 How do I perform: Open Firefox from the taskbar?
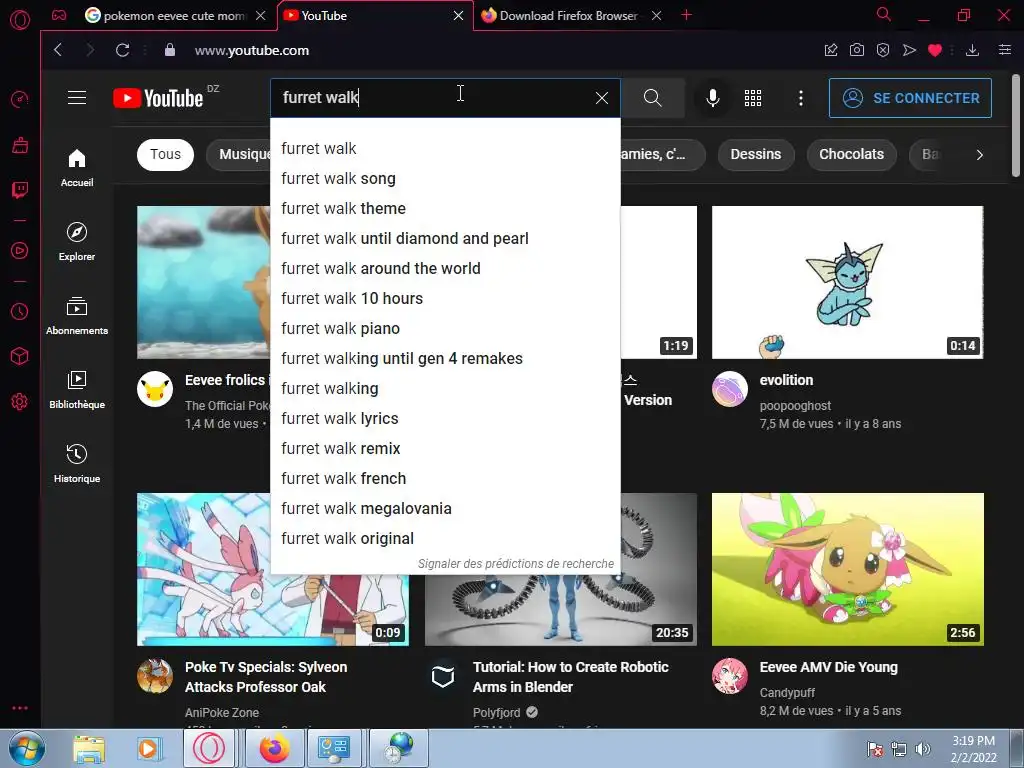[275, 748]
